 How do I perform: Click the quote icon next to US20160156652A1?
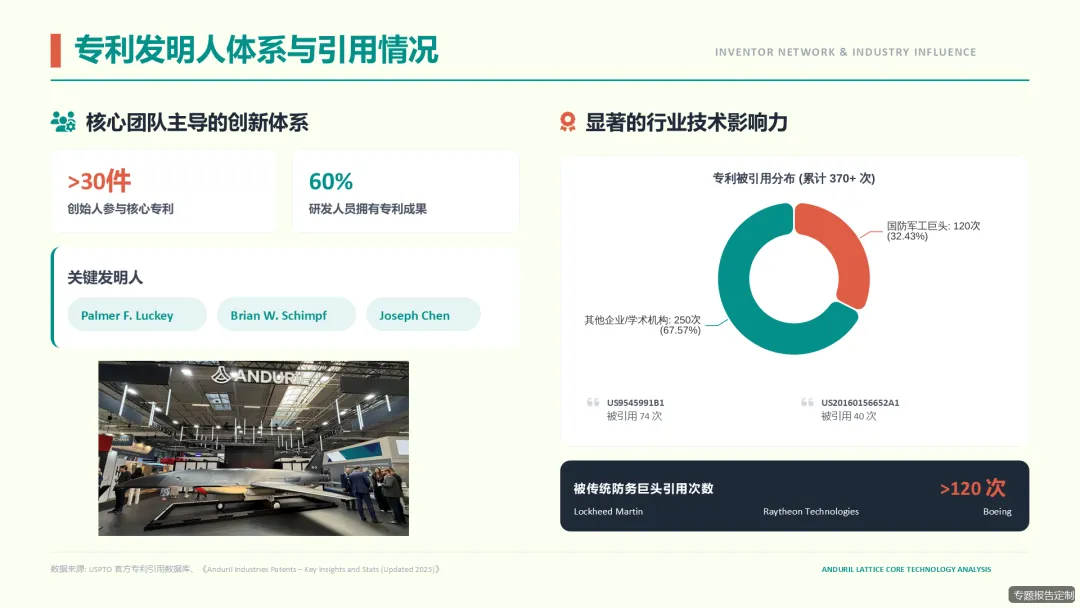(807, 402)
